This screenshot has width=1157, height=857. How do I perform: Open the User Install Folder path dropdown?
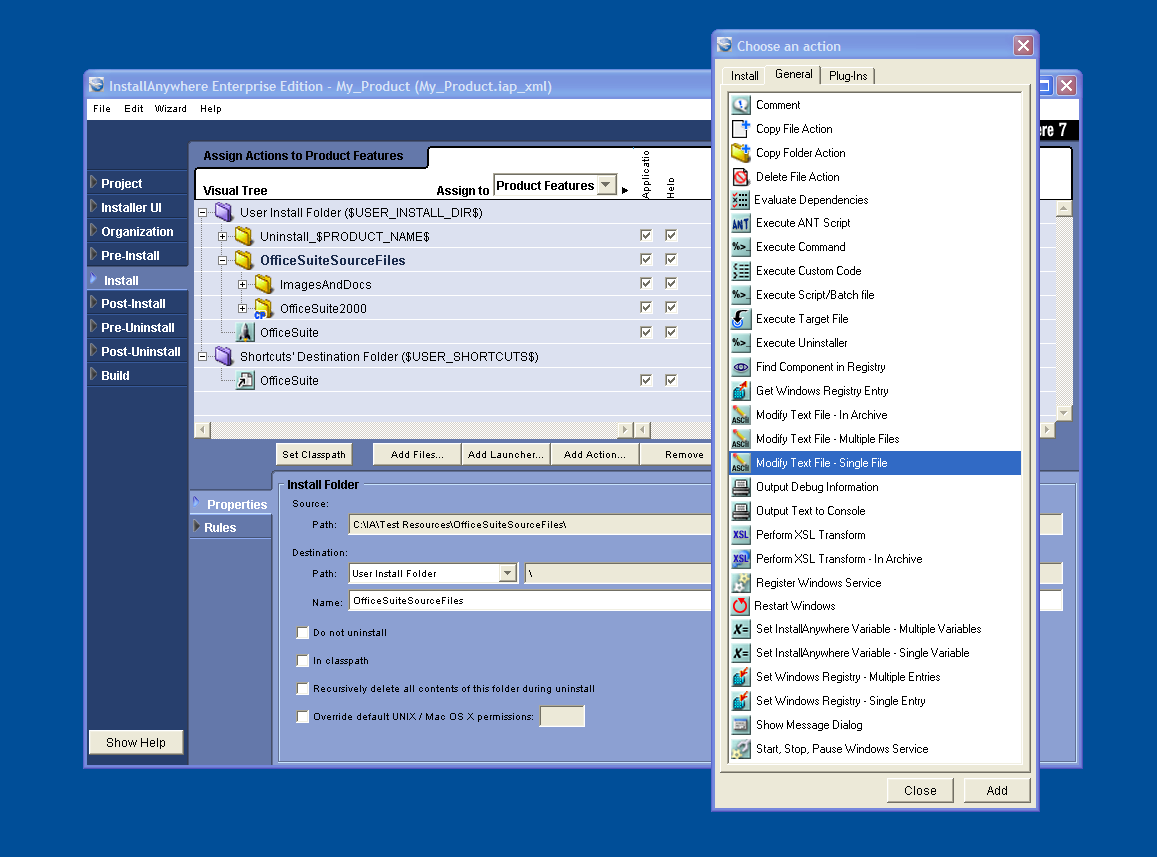507,574
